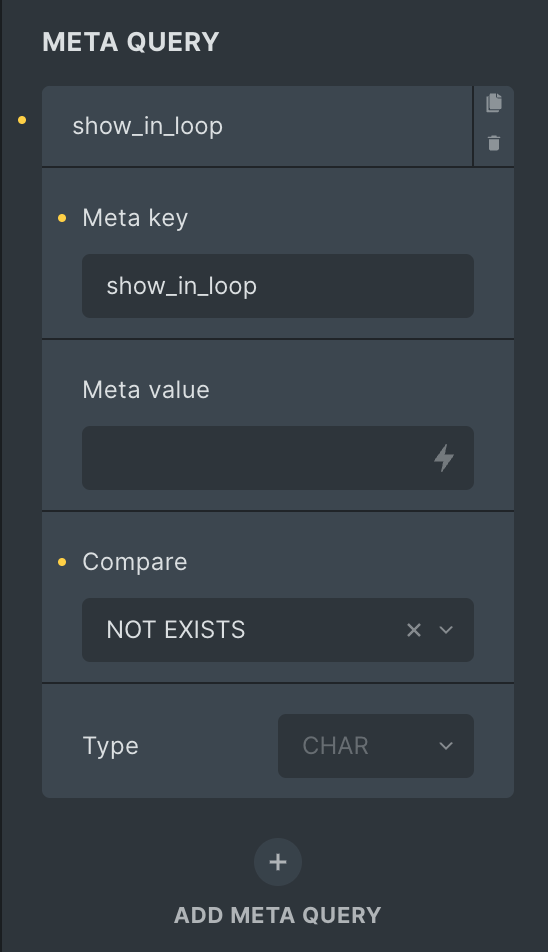The width and height of the screenshot is (548, 952).
Task: Clone the show_in_loop meta query item
Action: tap(494, 103)
